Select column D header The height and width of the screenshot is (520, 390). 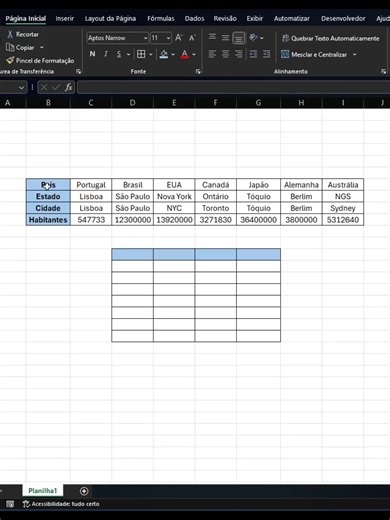click(x=132, y=103)
